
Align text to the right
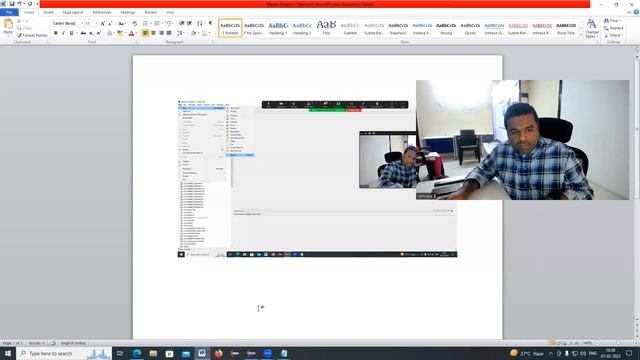pyautogui.click(x=161, y=33)
